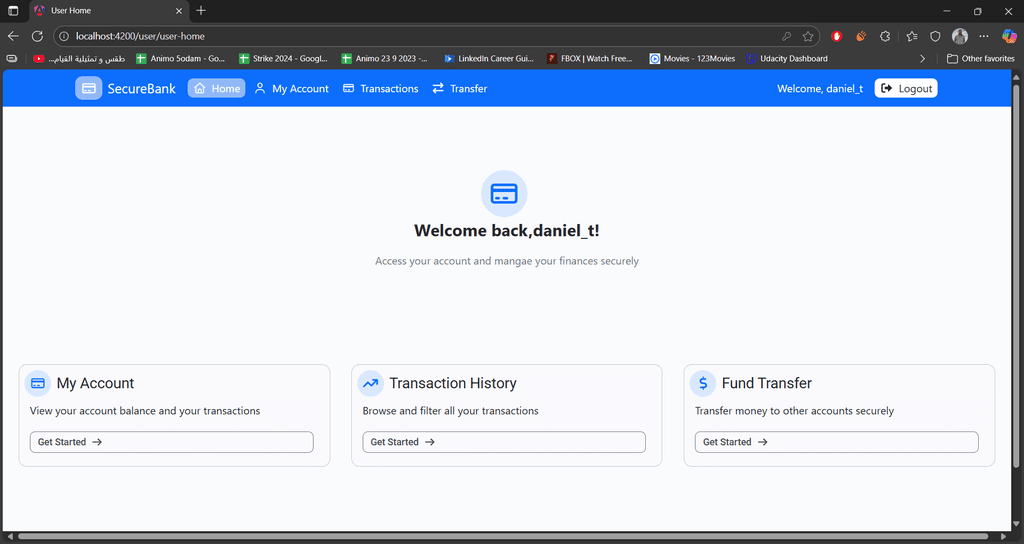The image size is (1024, 544).
Task: Open LinkedIn Career Guide bookmark
Action: [489, 59]
